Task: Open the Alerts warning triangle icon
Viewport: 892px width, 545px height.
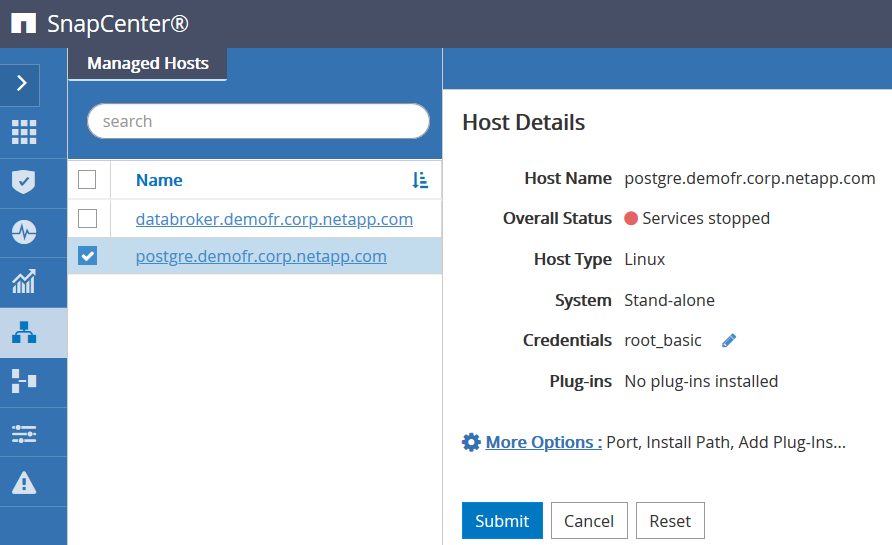Action: tap(24, 483)
